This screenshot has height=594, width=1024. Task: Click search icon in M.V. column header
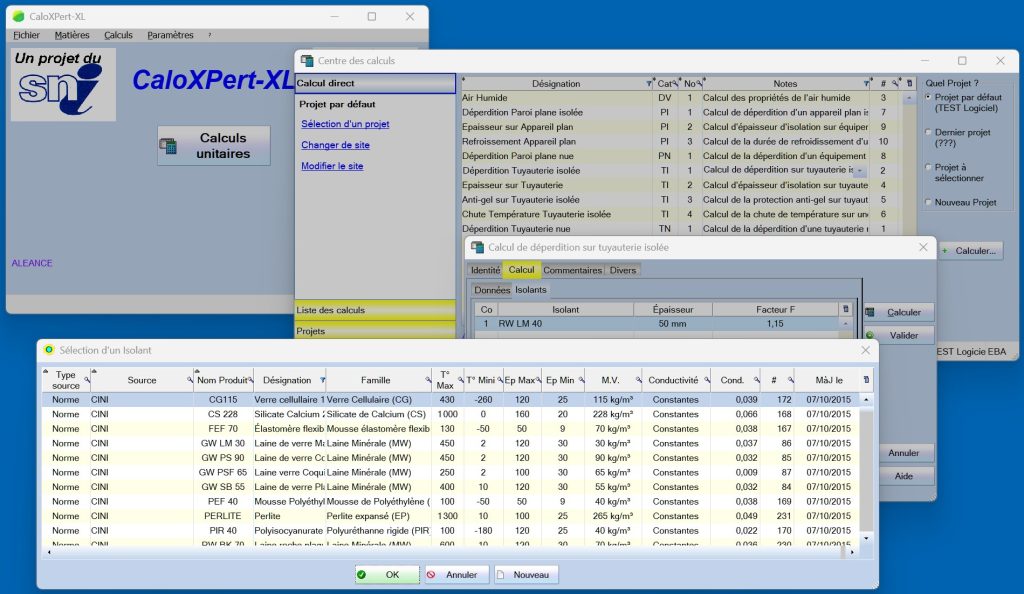point(638,380)
